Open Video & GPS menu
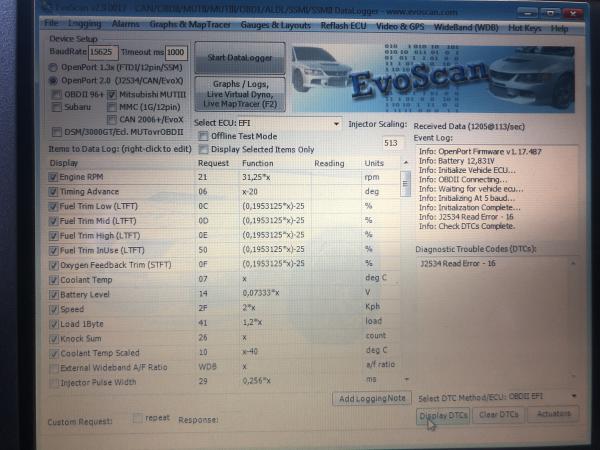The image size is (600, 450). pyautogui.click(x=400, y=27)
